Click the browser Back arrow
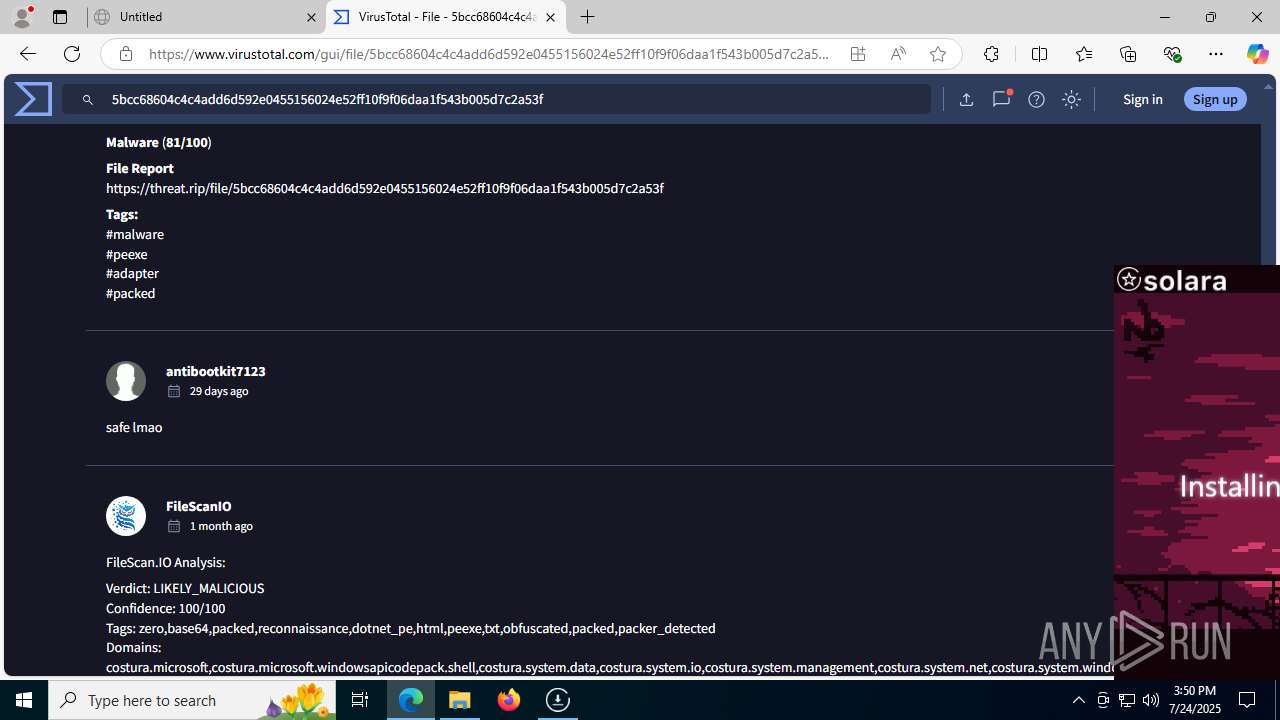This screenshot has width=1280, height=720. click(28, 54)
